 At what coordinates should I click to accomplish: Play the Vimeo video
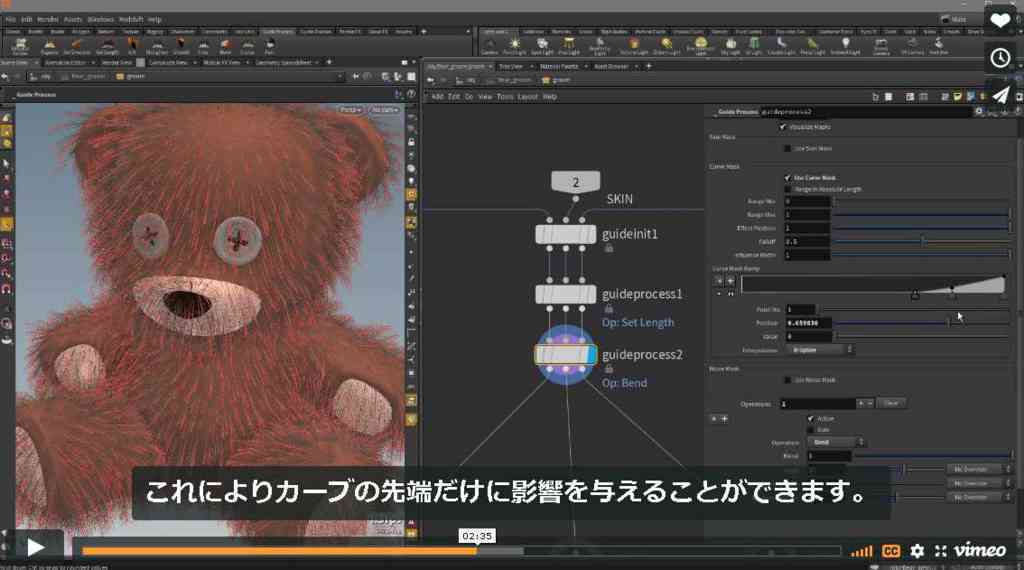35,547
